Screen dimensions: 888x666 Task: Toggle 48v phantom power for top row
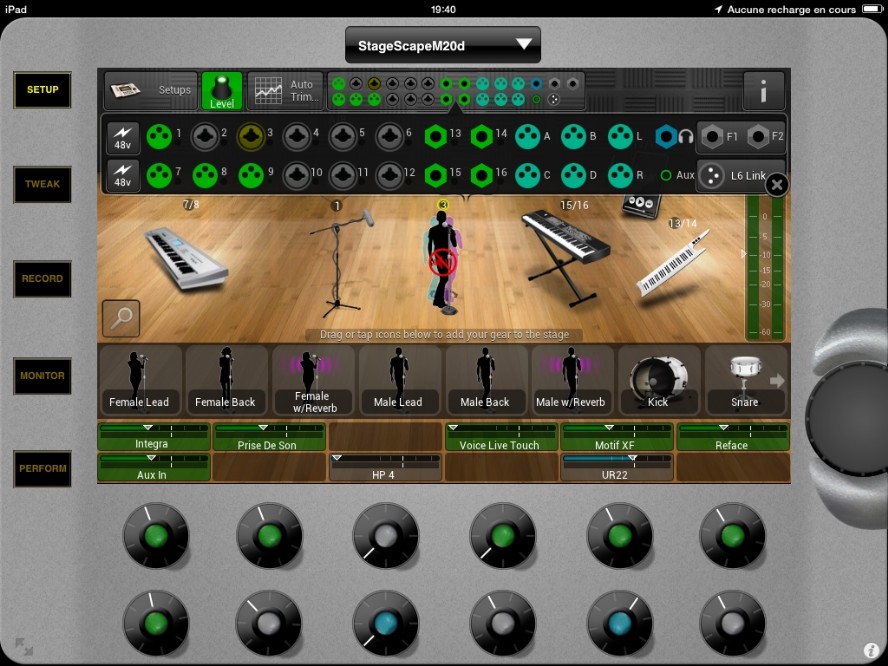(122, 137)
